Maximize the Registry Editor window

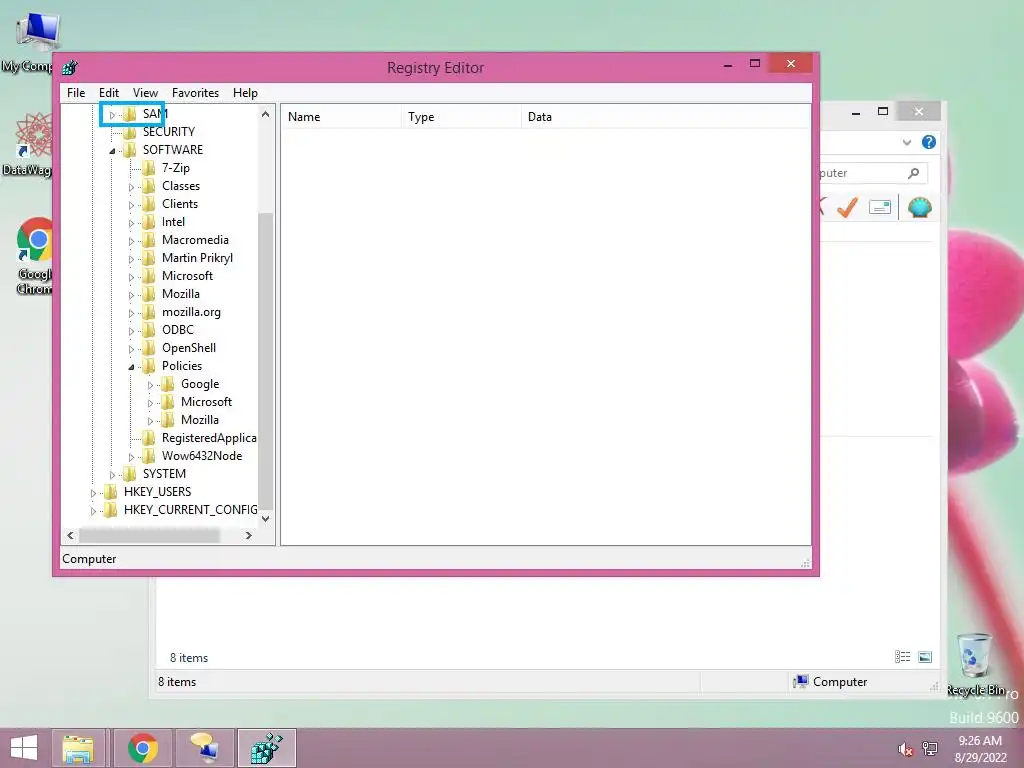tap(755, 63)
